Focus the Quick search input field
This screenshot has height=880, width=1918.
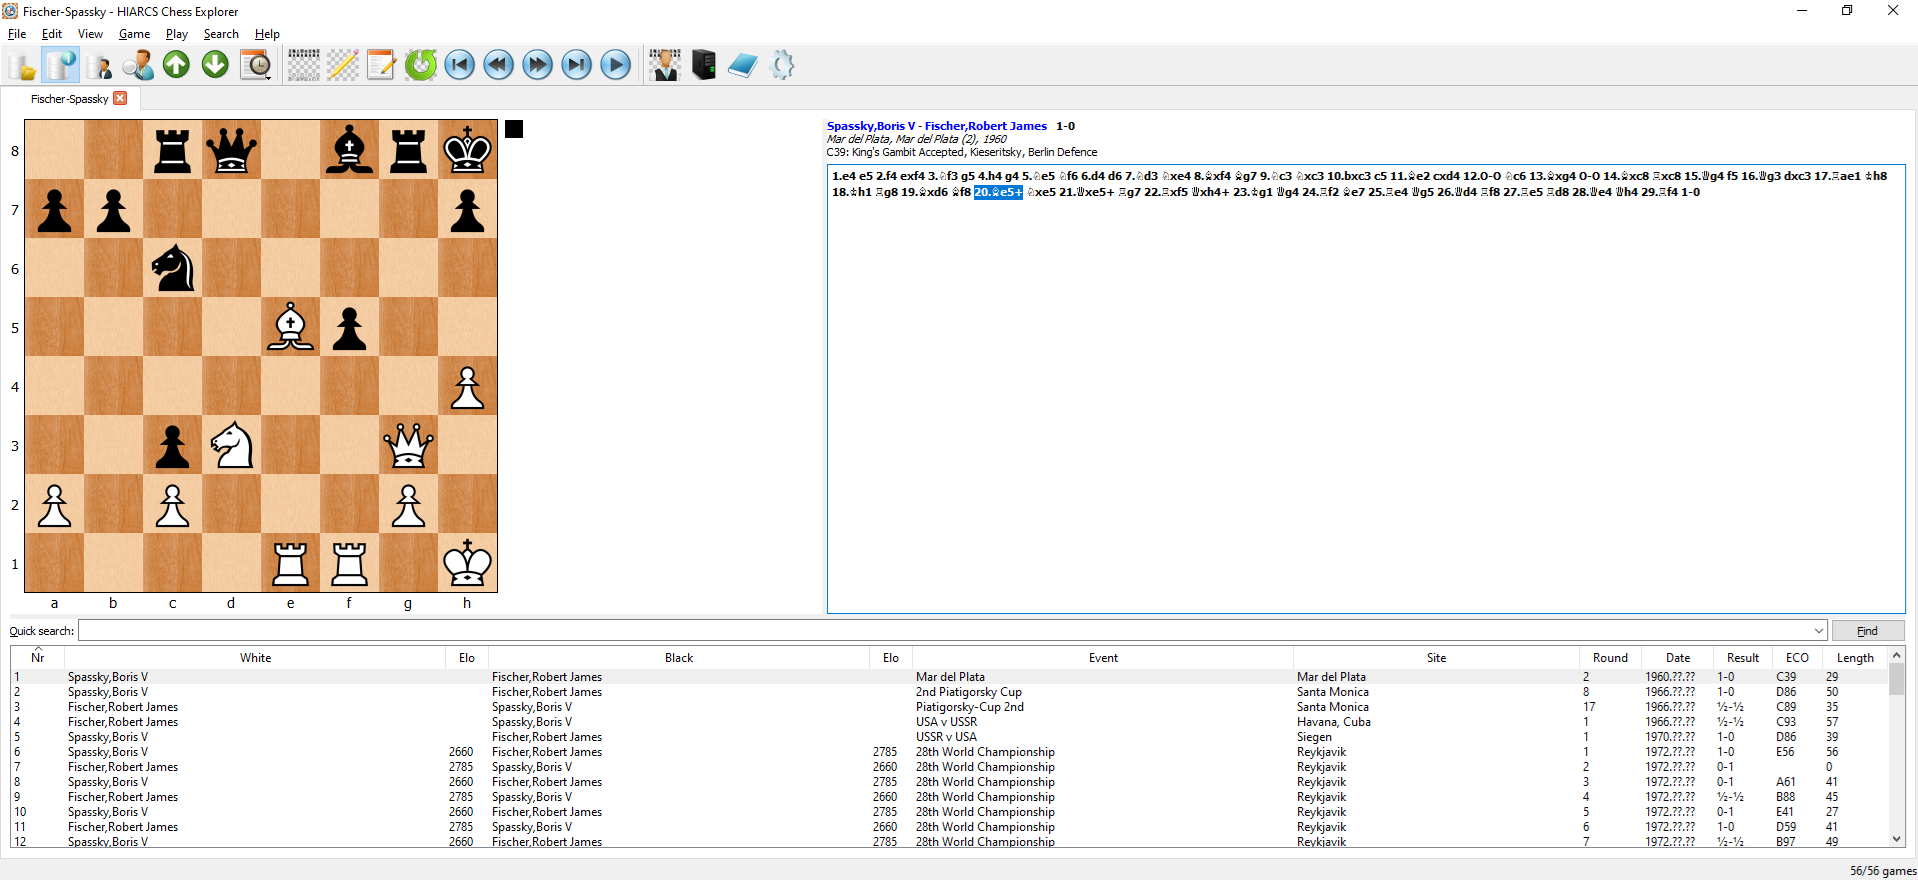945,631
